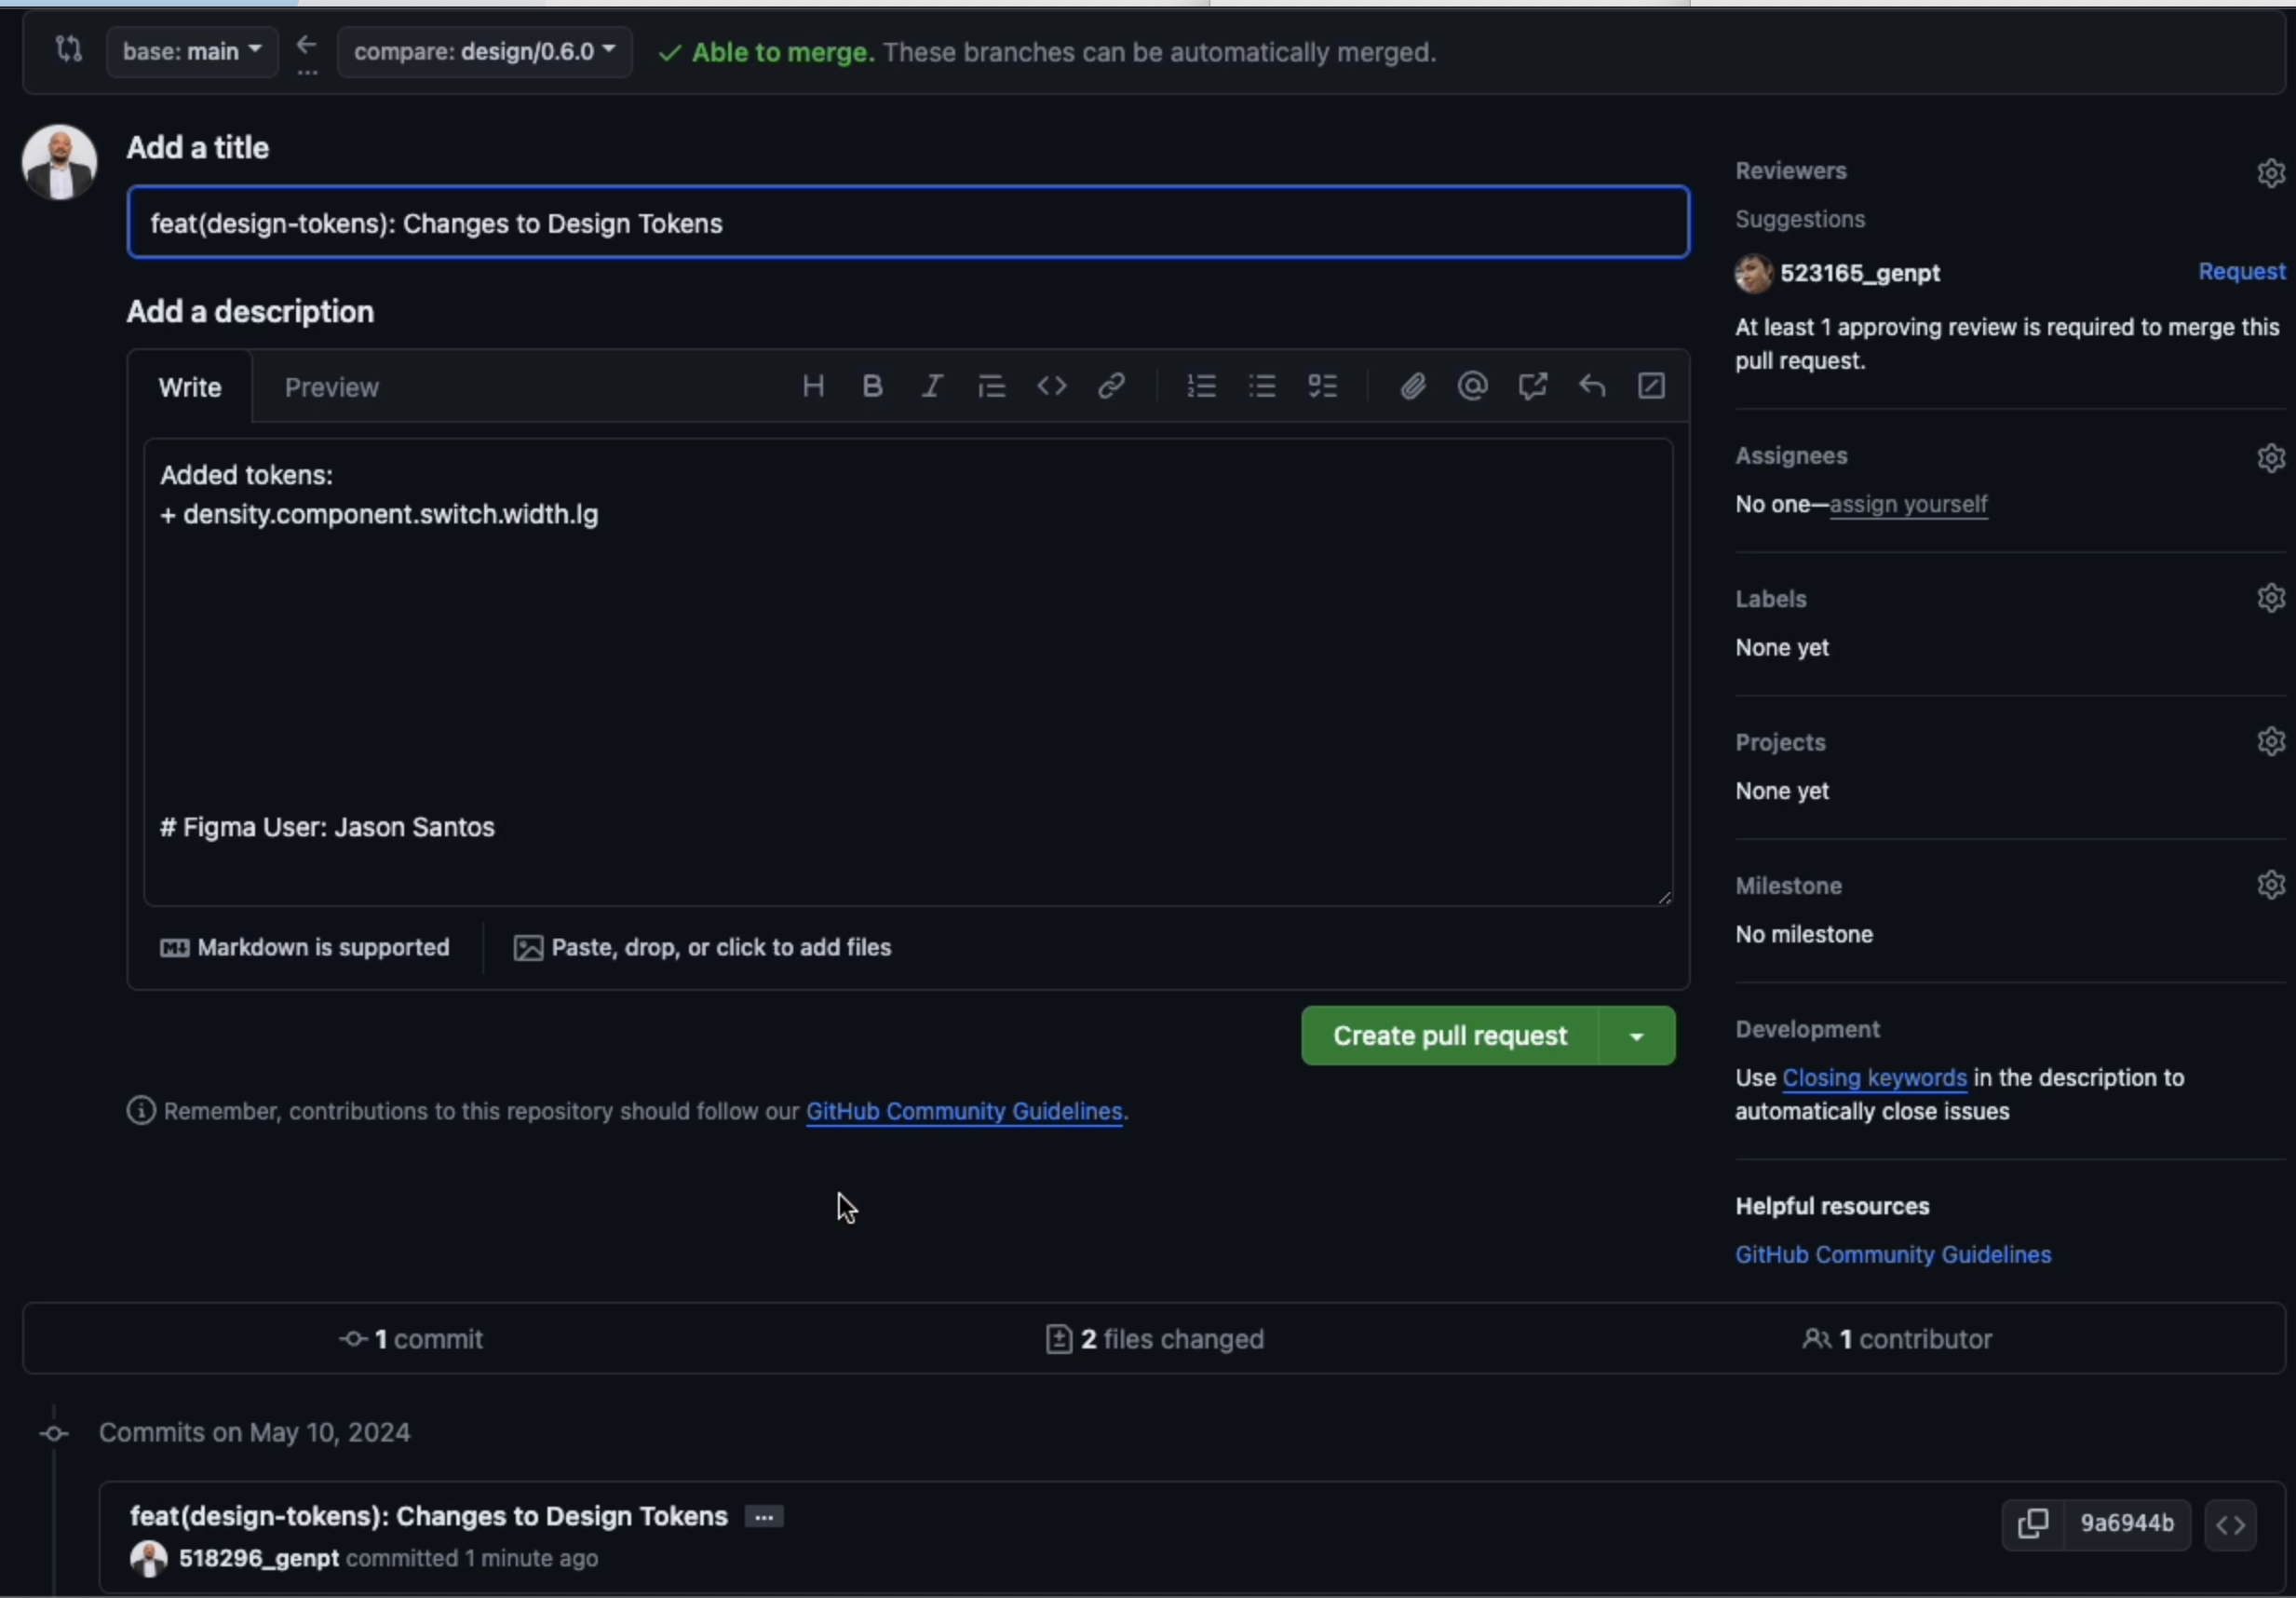The height and width of the screenshot is (1598, 2296).
Task: Insert an unordered bullet list icon
Action: (x=1262, y=386)
